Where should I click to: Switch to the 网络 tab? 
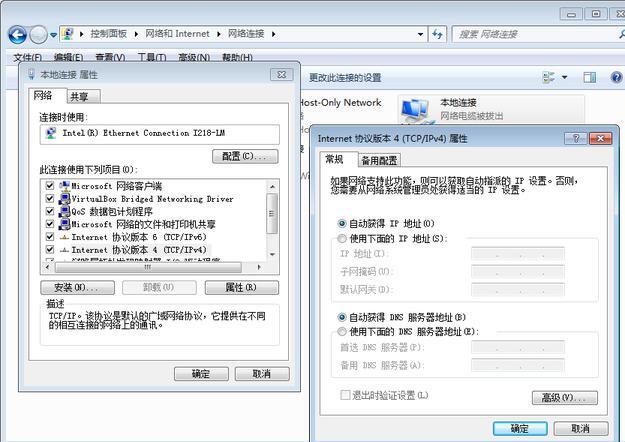tap(43, 95)
